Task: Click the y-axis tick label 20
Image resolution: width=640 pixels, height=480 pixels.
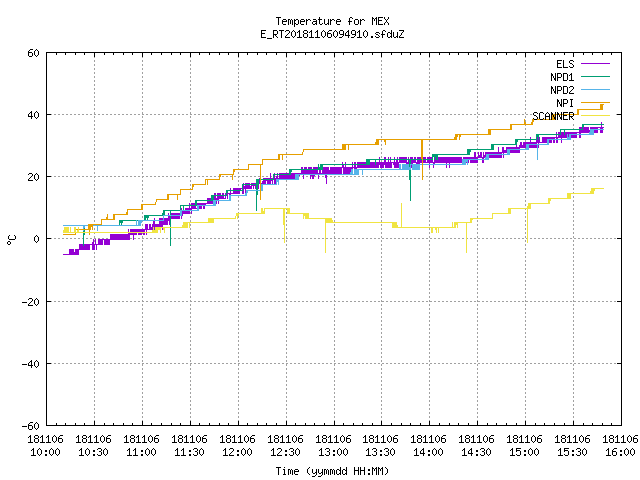Action: point(33,177)
